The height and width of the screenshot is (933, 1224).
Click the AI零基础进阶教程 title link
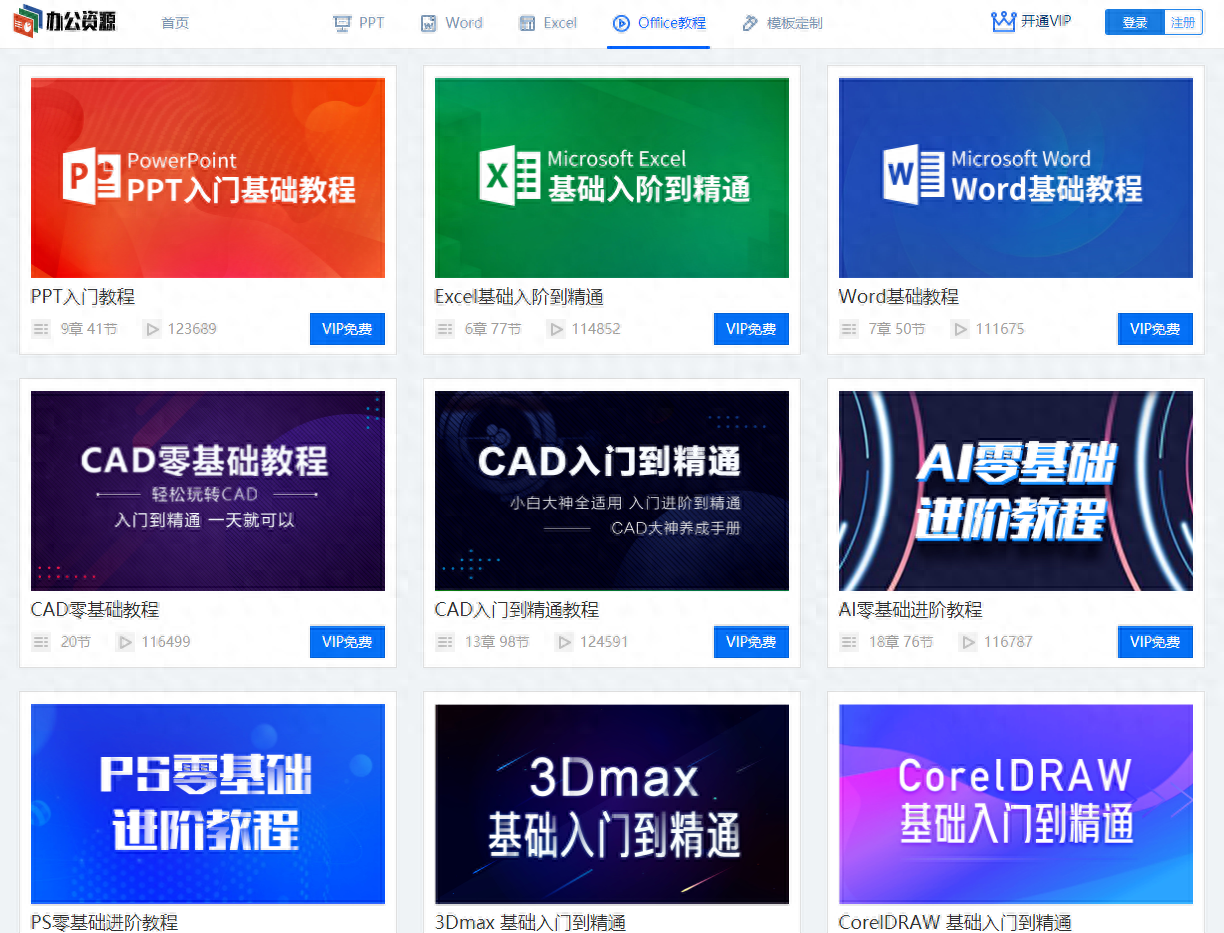tap(911, 610)
